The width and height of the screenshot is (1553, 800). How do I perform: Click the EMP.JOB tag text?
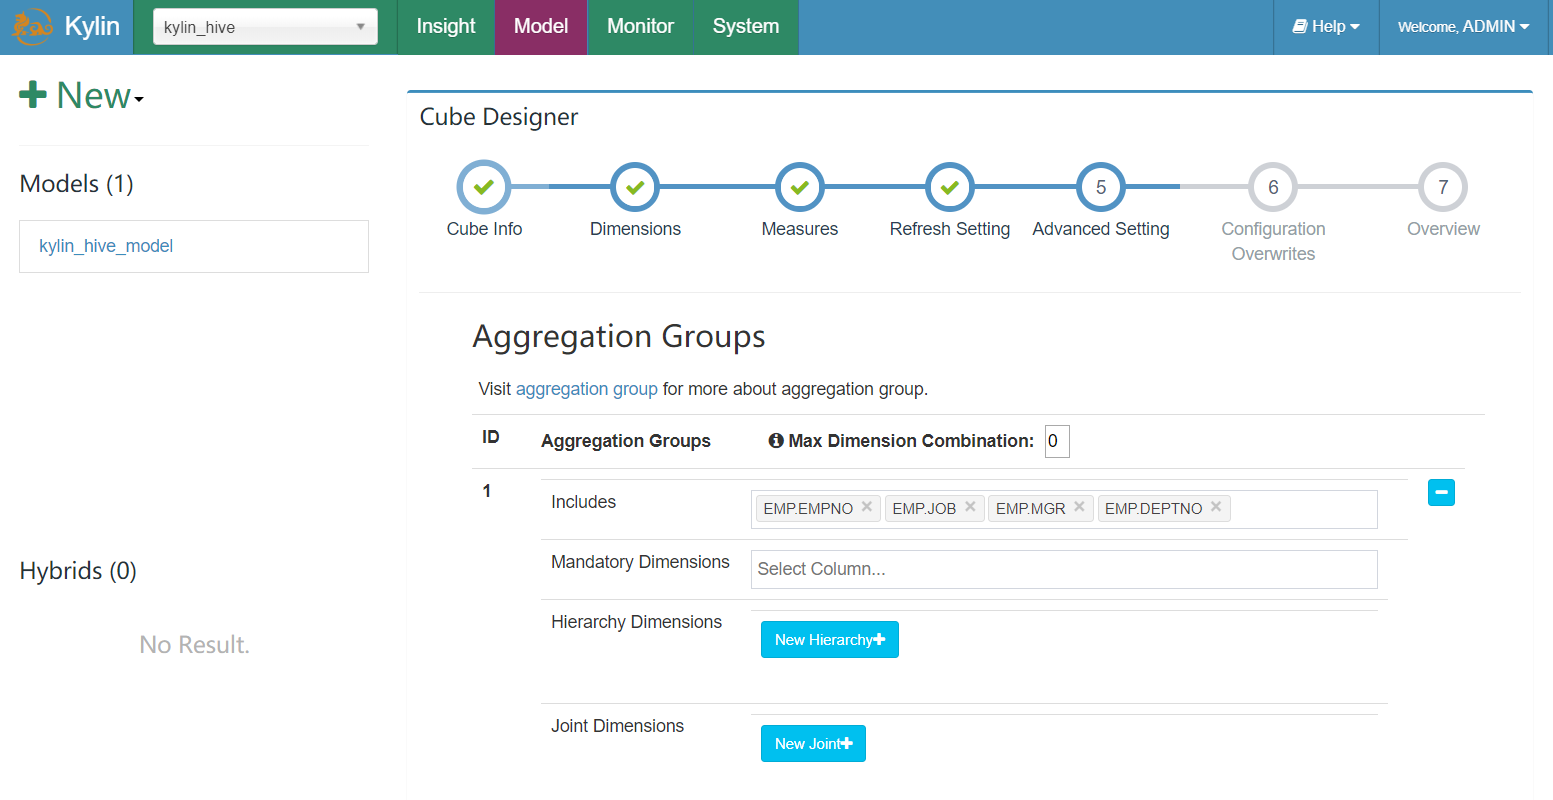[x=924, y=509]
